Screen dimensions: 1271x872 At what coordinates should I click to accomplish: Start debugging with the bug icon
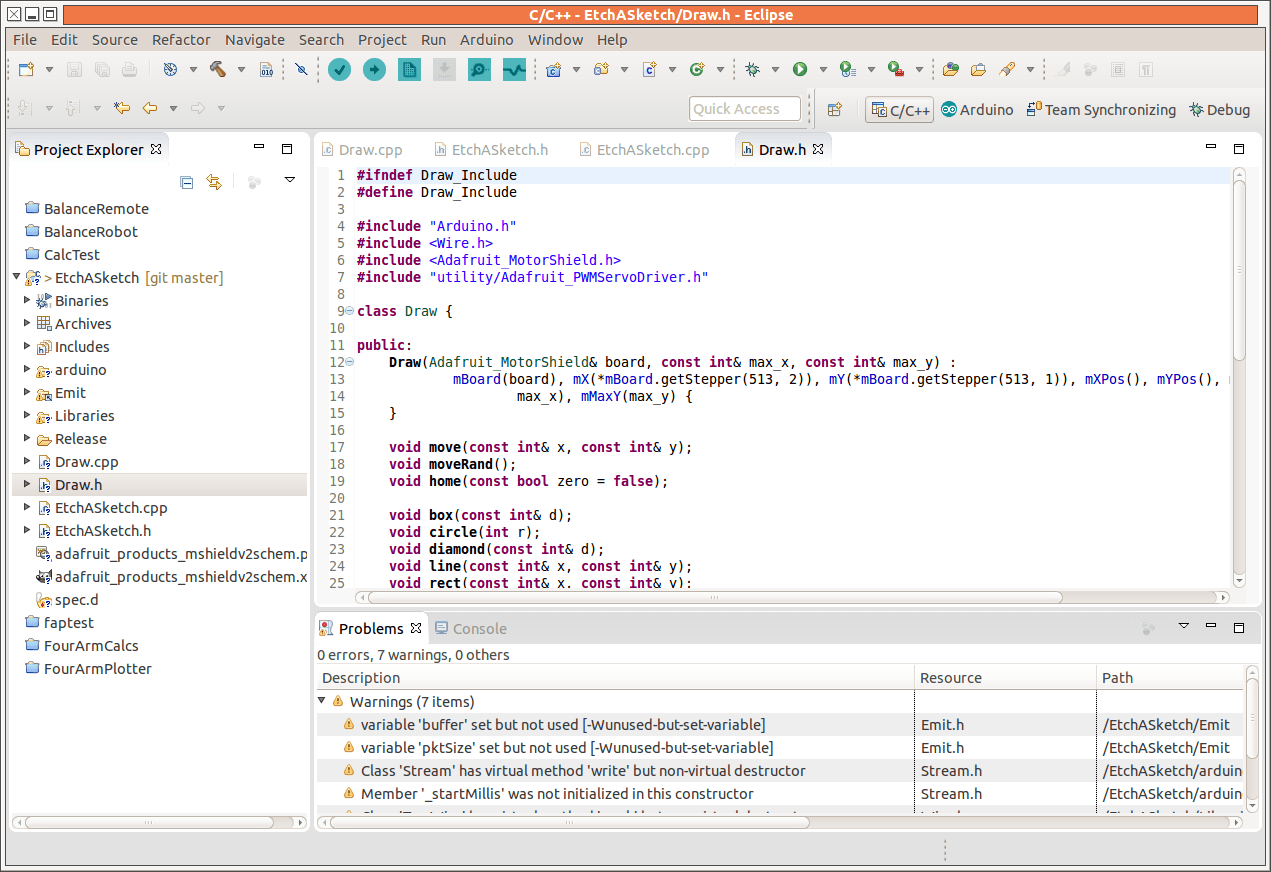(x=750, y=69)
